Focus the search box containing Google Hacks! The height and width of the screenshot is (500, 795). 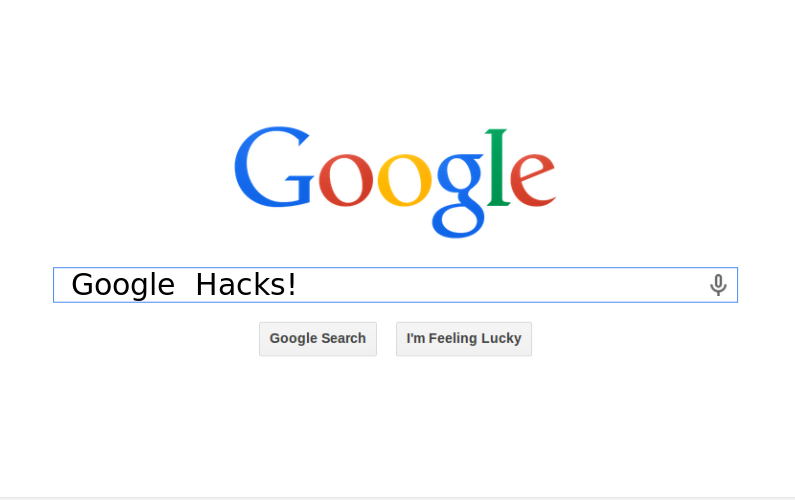pos(395,285)
